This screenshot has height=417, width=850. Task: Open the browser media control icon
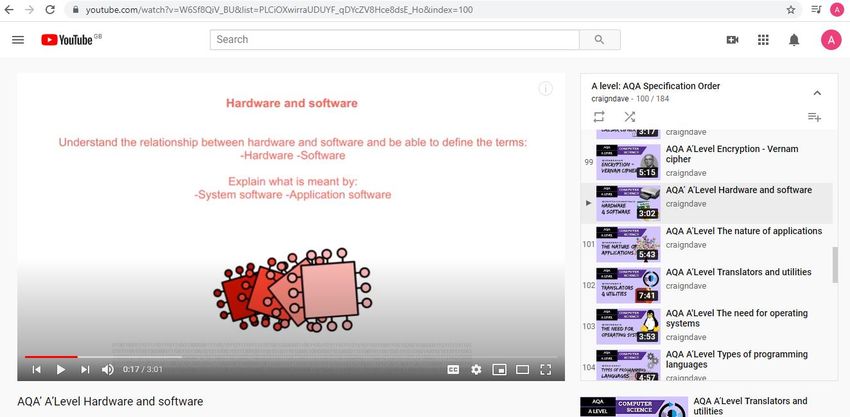tap(816, 9)
